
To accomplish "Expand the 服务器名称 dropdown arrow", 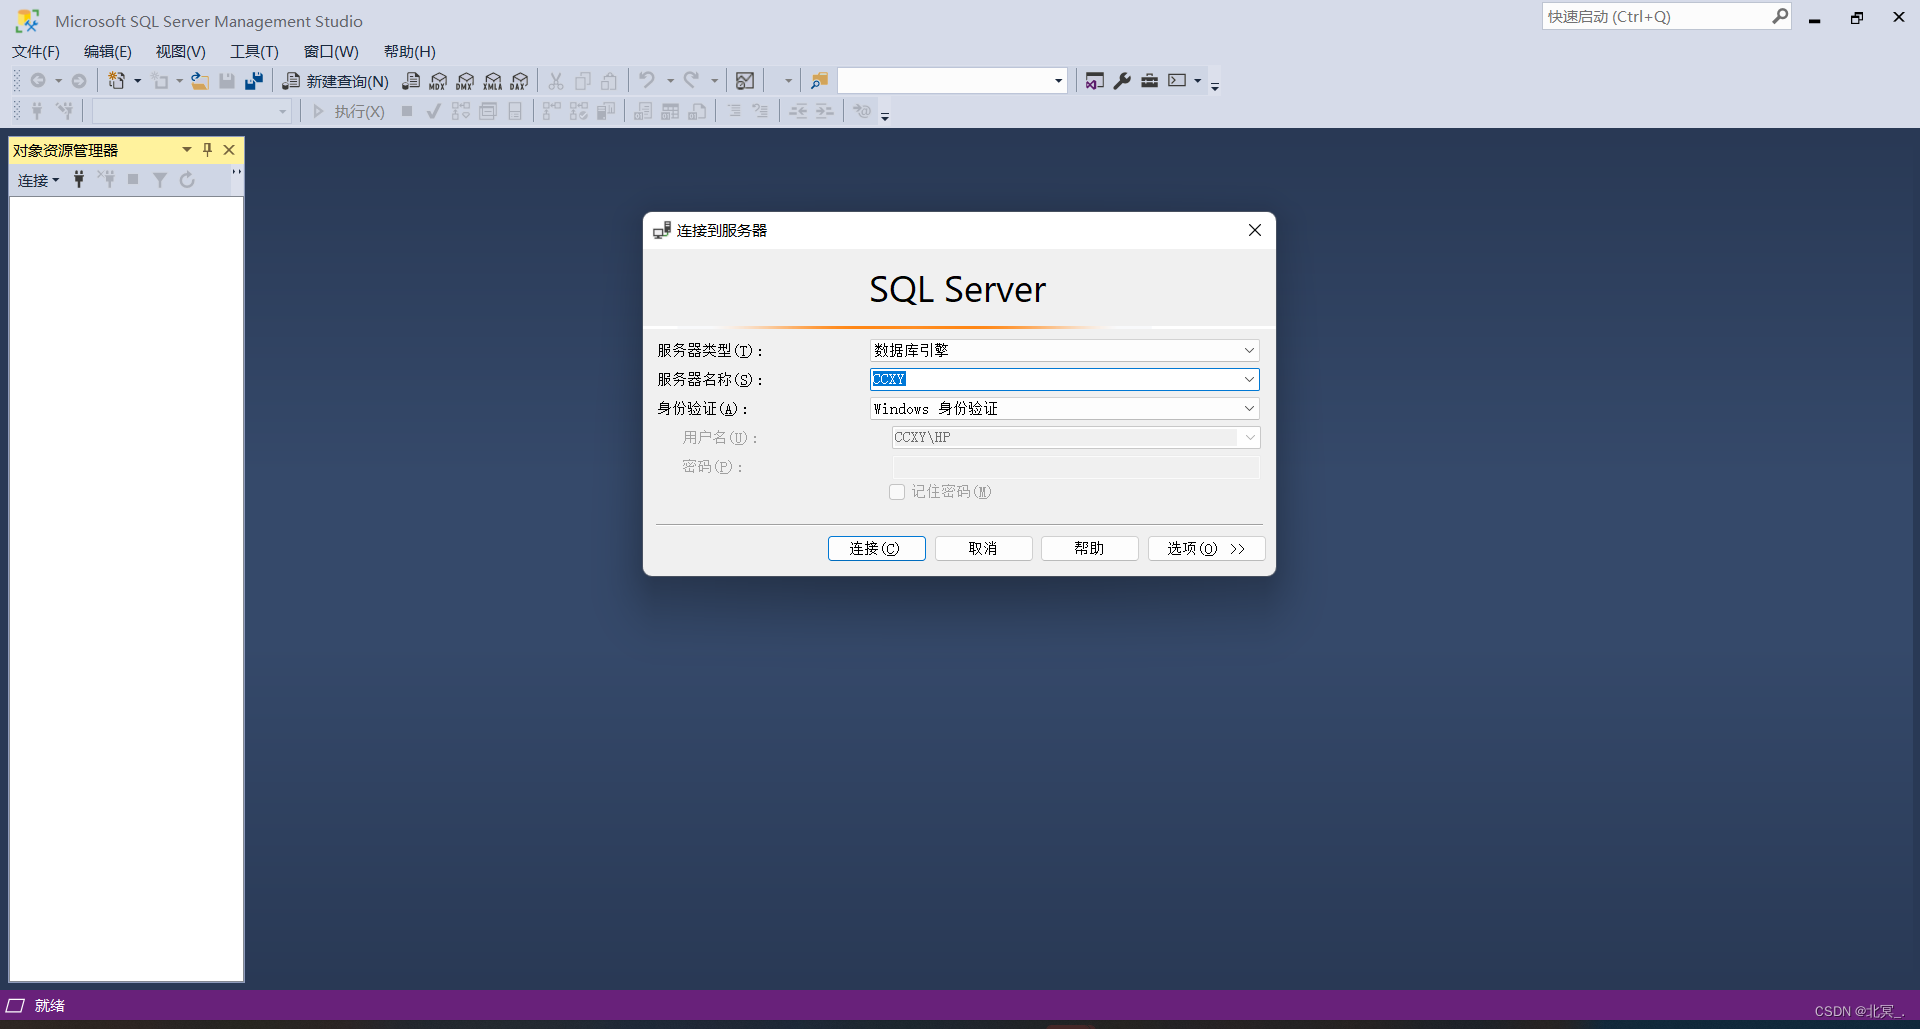I will point(1249,379).
